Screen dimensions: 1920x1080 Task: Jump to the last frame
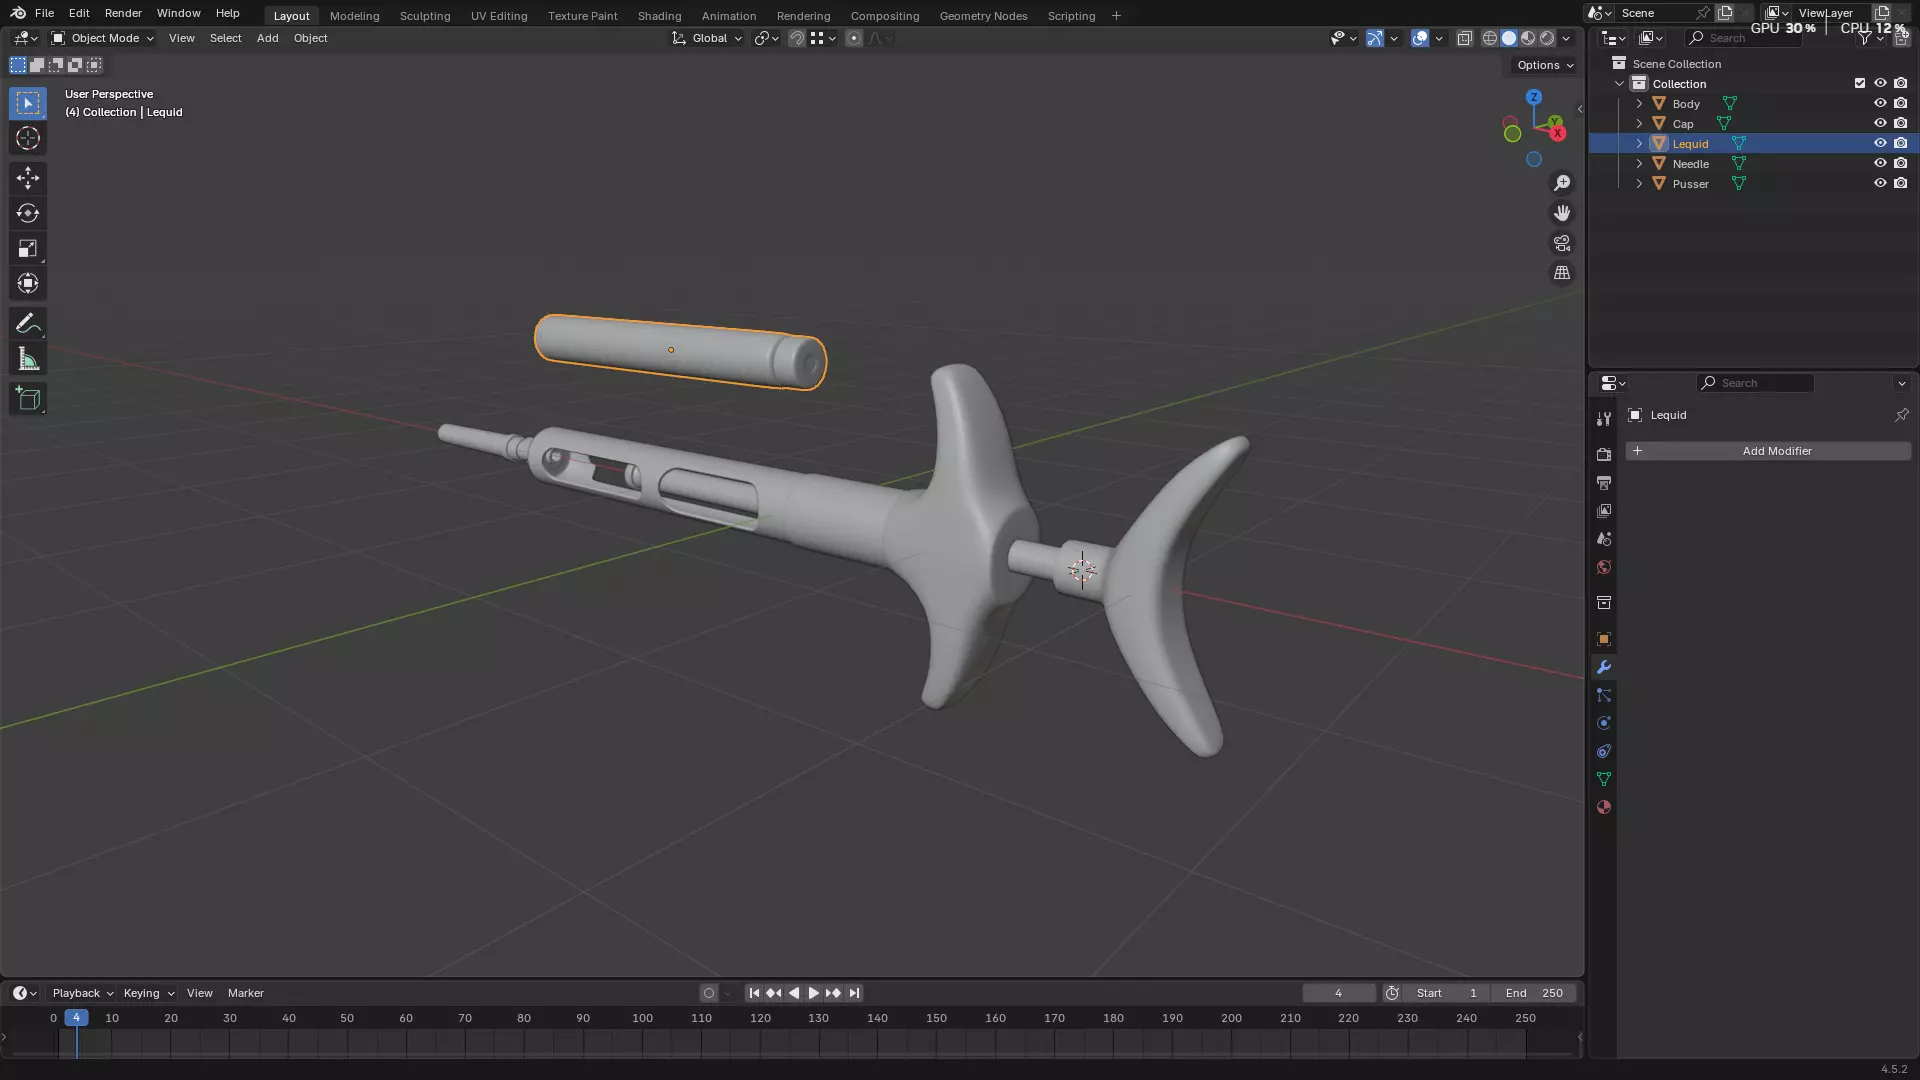(x=854, y=993)
